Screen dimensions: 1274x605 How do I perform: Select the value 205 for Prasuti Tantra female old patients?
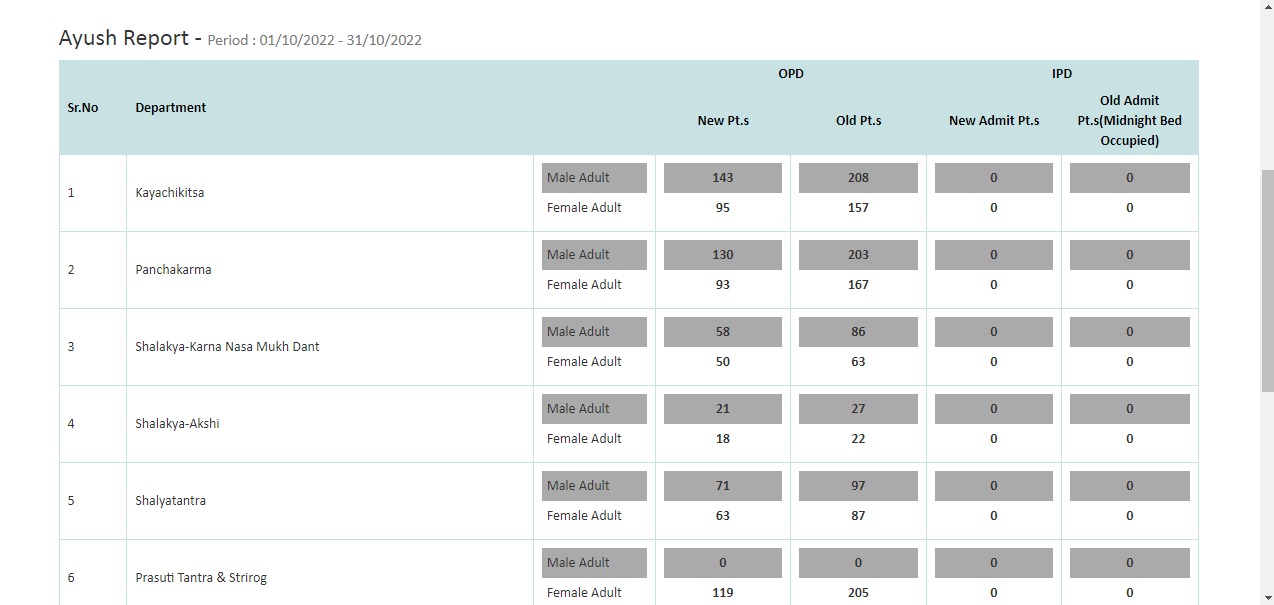click(x=858, y=593)
